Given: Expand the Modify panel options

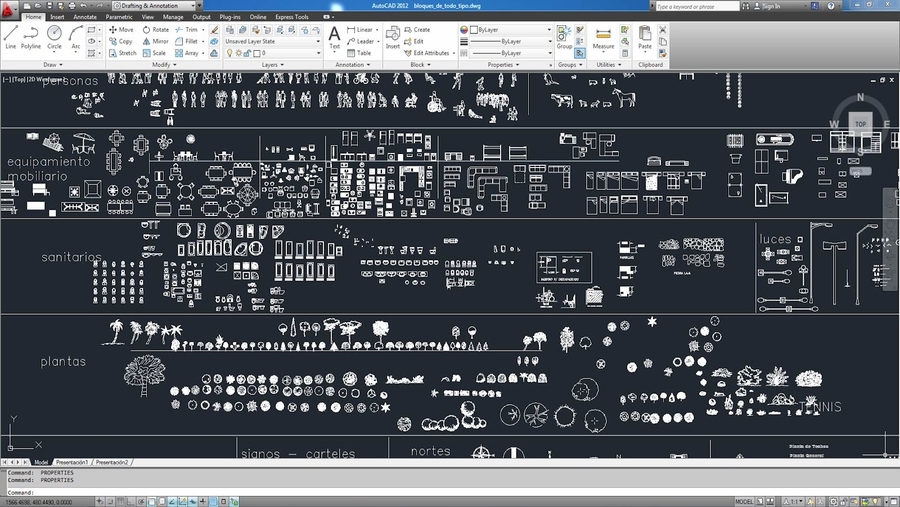Looking at the screenshot, I should [x=162, y=65].
